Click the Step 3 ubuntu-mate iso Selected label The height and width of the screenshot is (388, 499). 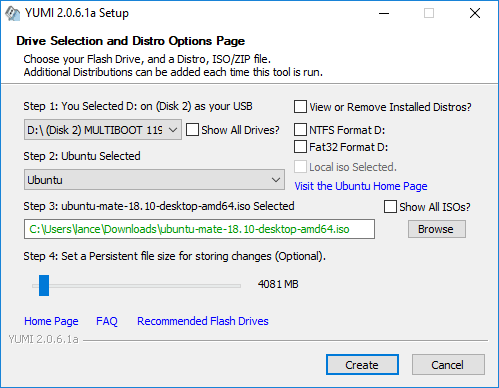tap(159, 206)
